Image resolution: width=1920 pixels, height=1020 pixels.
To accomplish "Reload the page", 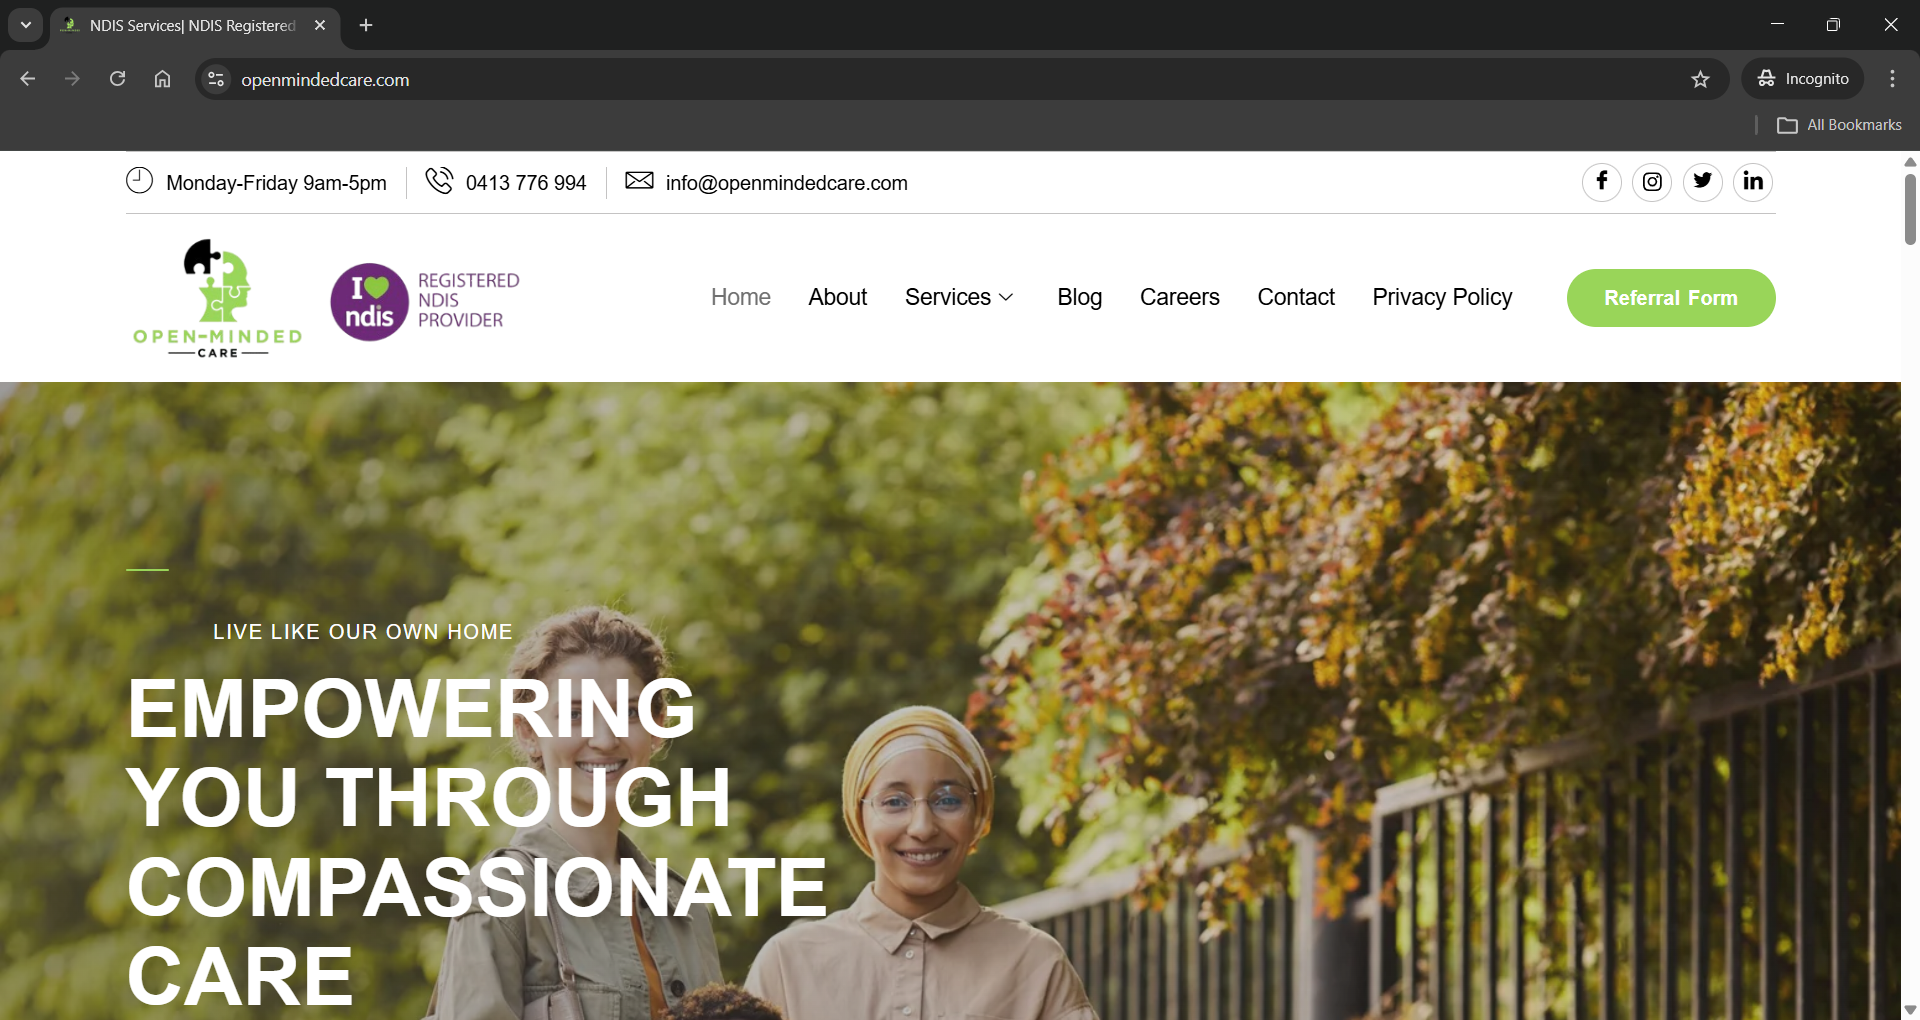I will [117, 79].
